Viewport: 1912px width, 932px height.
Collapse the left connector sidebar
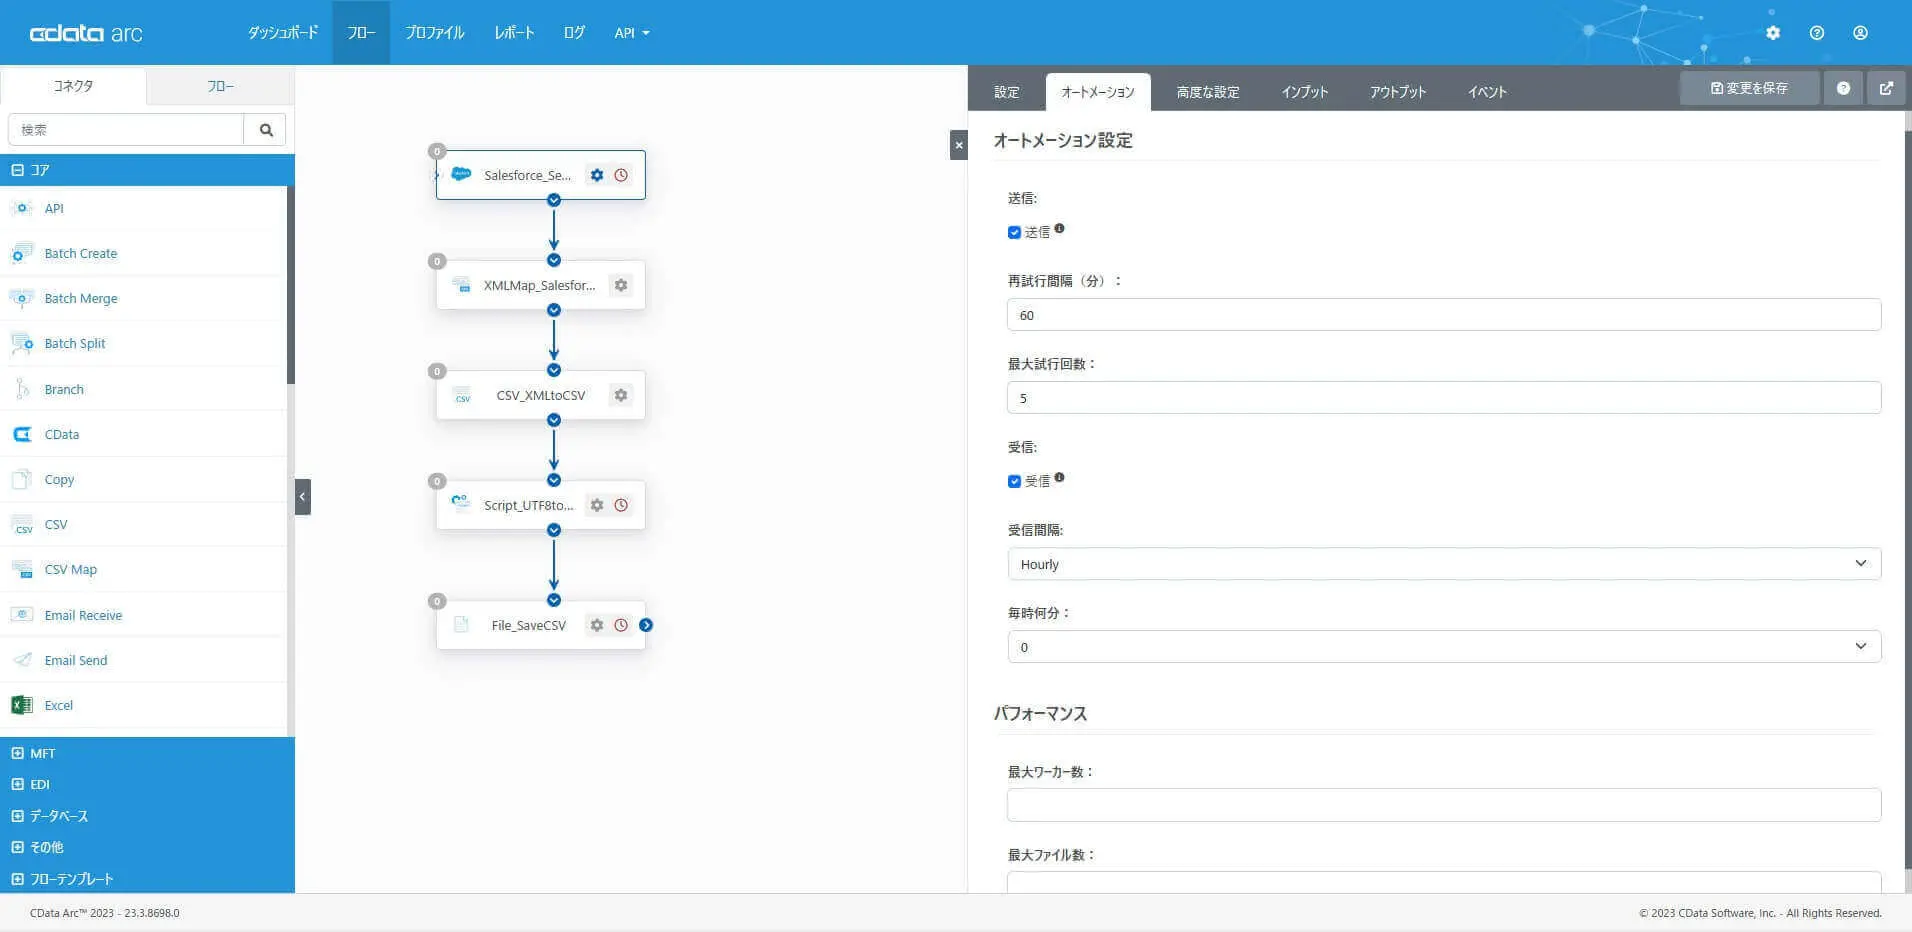click(303, 497)
